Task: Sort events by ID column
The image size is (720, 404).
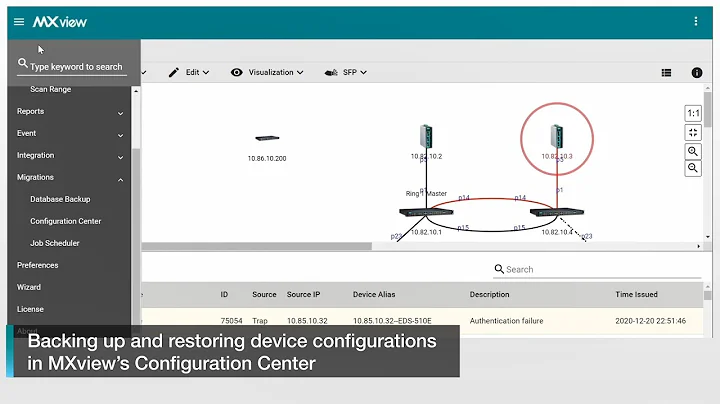Action: pyautogui.click(x=224, y=294)
